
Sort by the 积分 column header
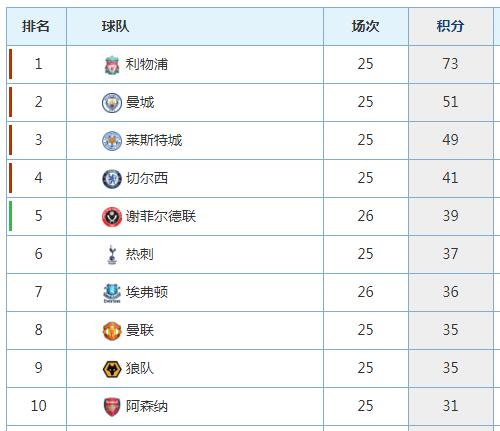(451, 26)
